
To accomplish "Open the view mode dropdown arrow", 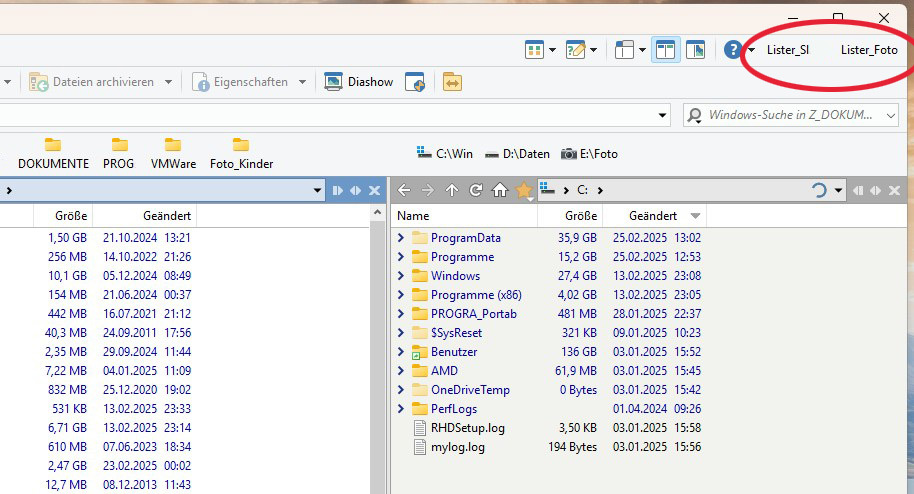I will pyautogui.click(x=552, y=50).
